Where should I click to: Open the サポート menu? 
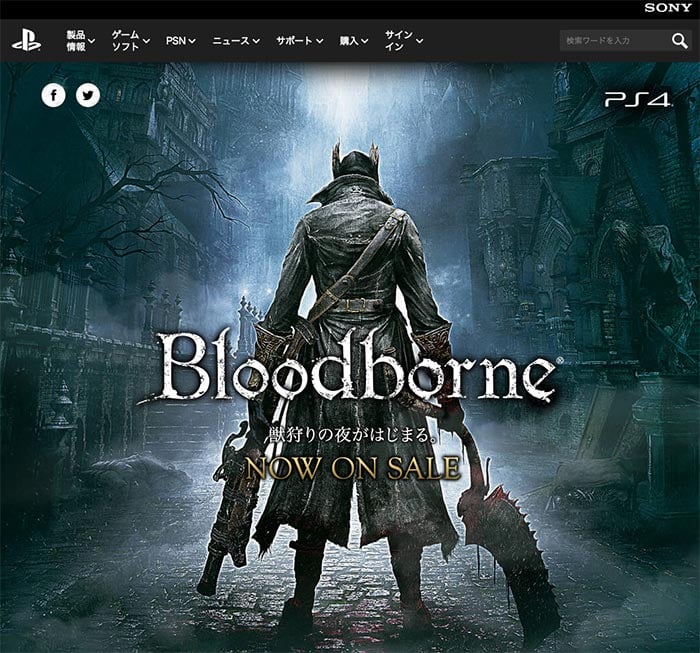300,41
